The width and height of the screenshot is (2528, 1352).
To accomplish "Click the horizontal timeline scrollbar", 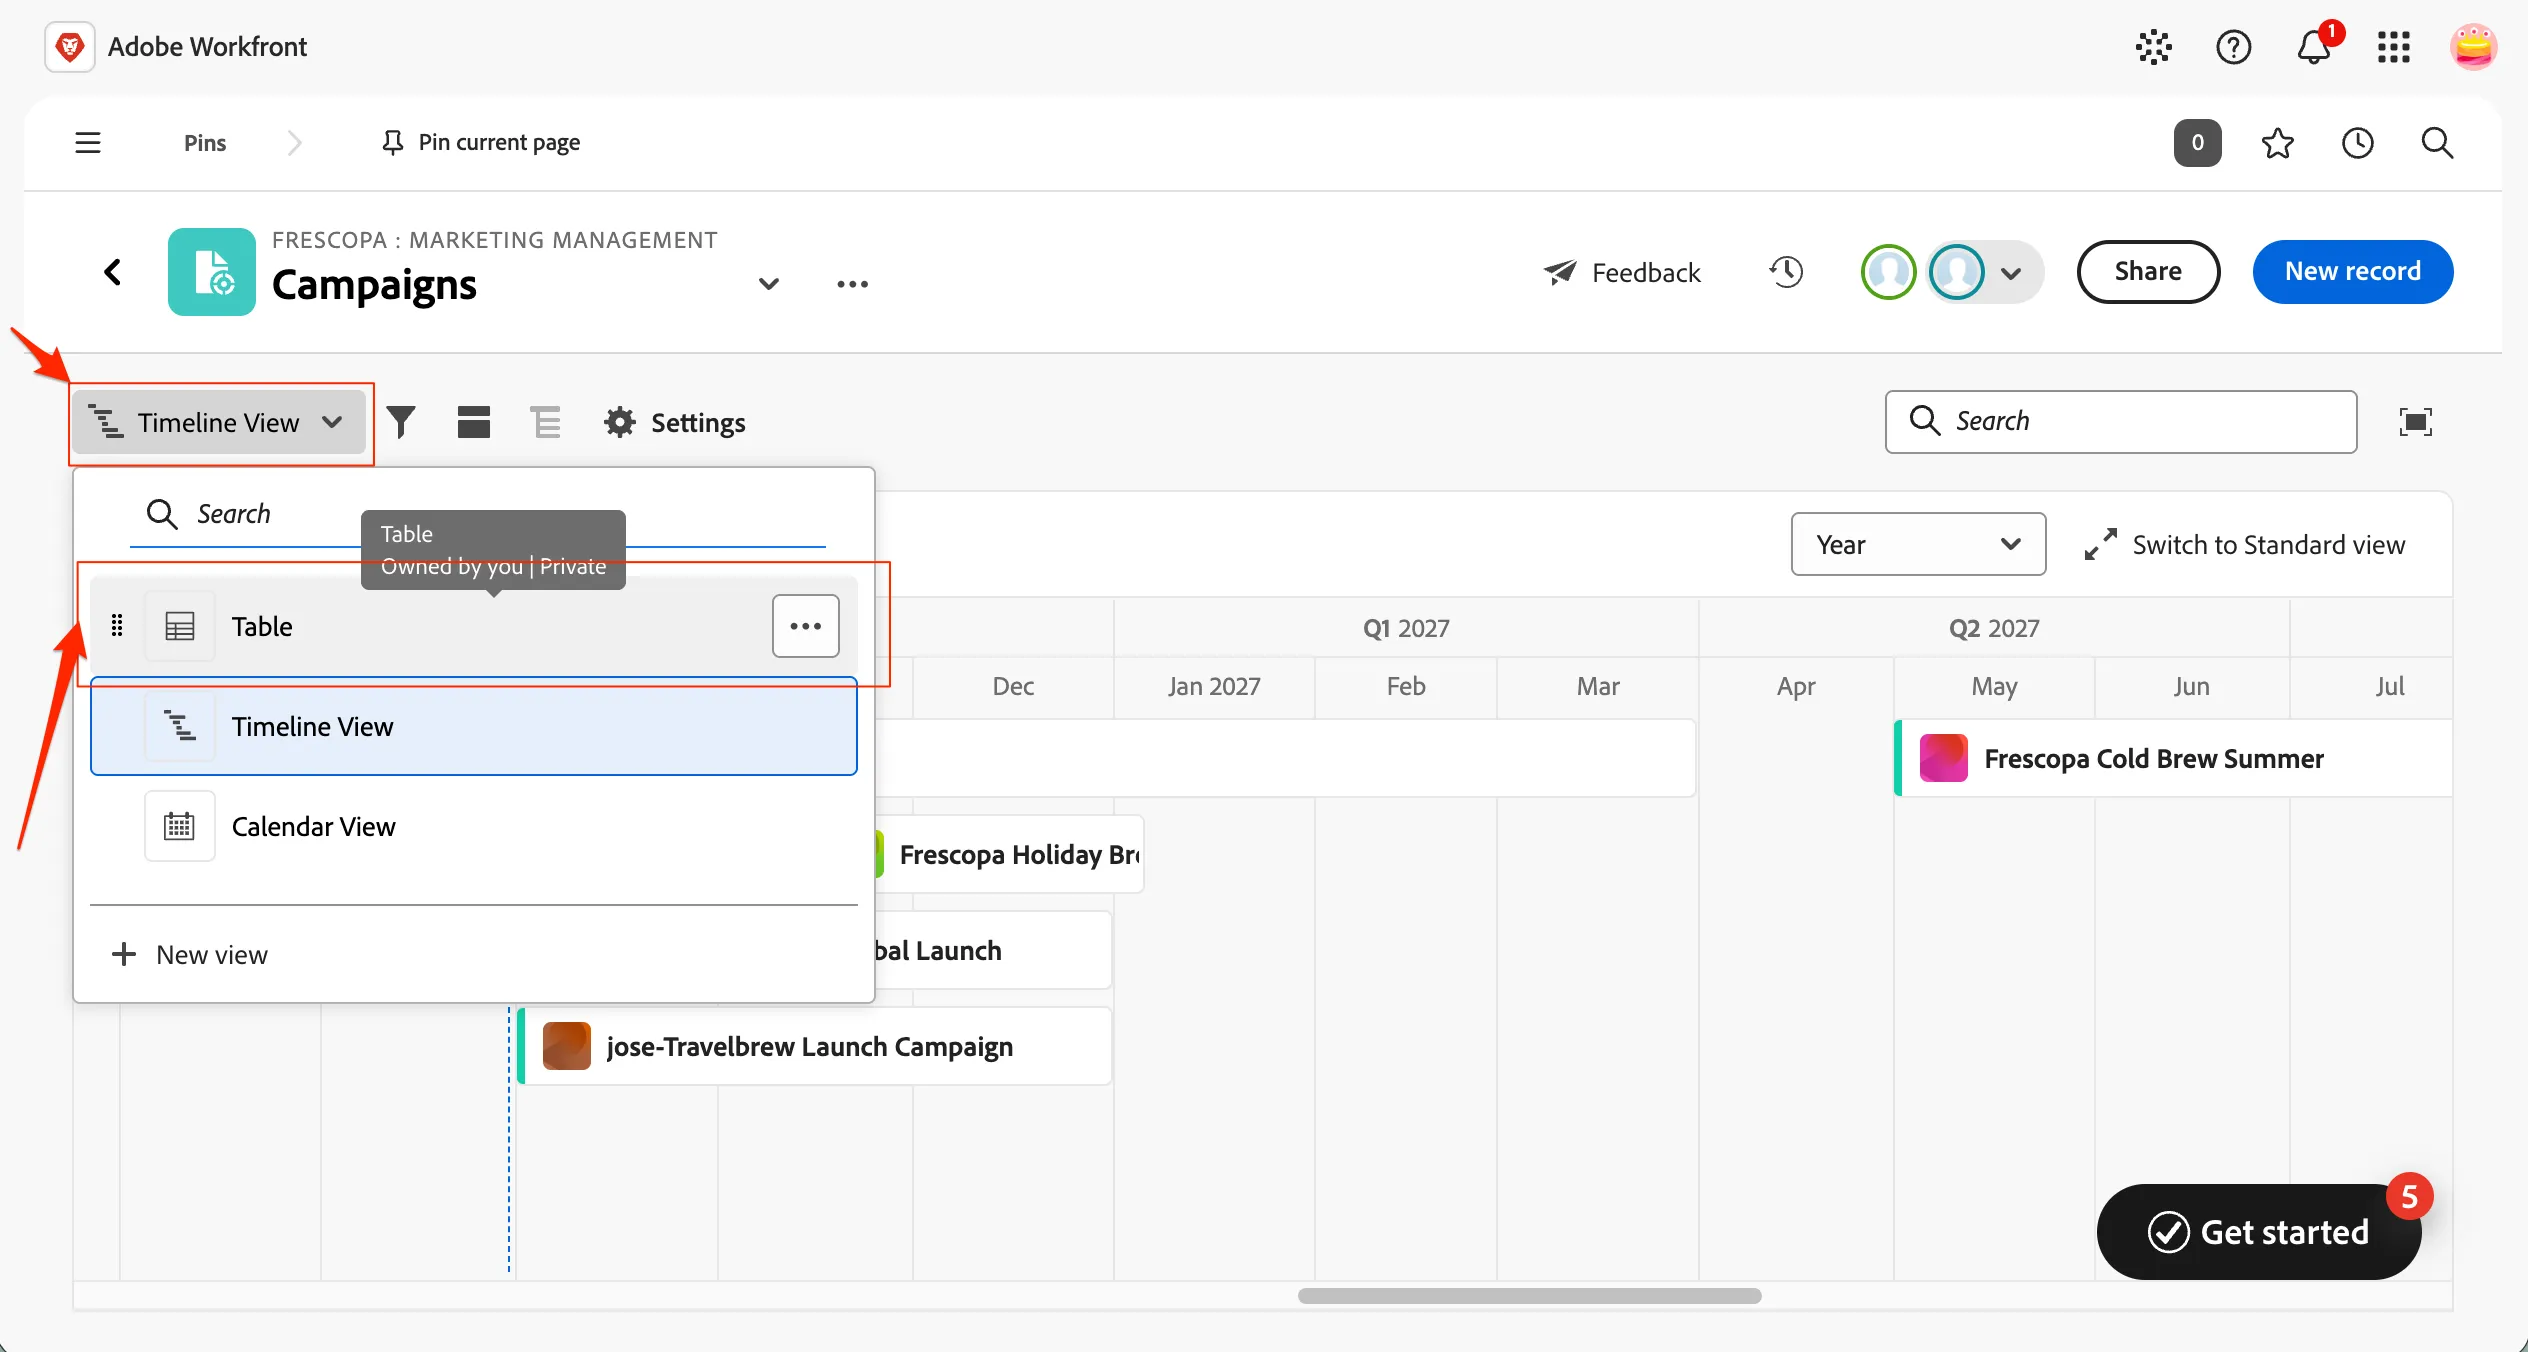I will tap(1529, 1296).
